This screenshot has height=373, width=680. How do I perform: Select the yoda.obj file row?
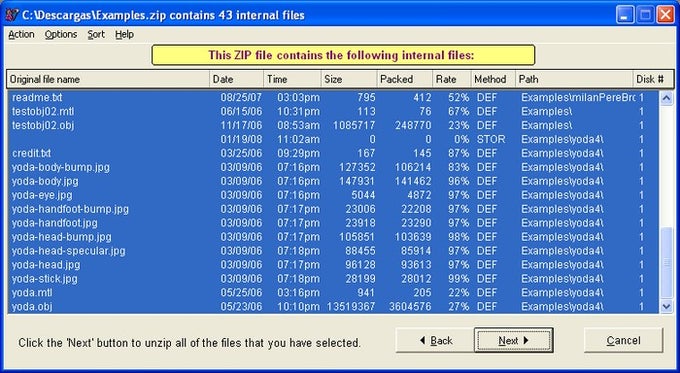coord(333,307)
